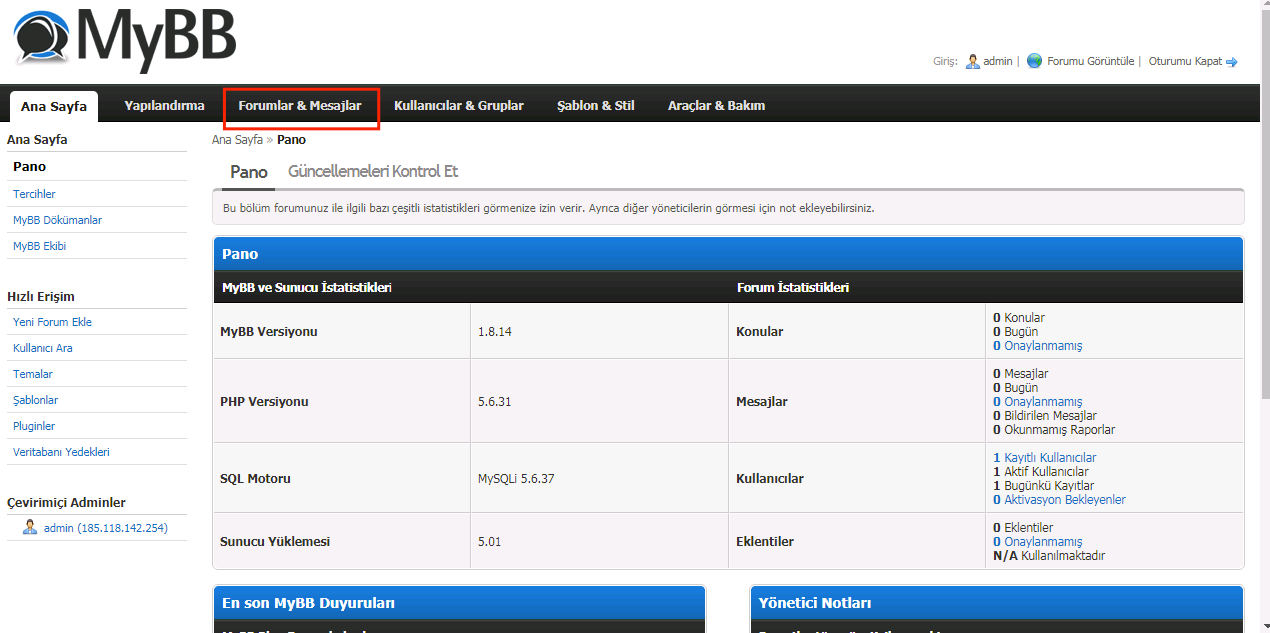Click the MyBB version value 1.8.14
Viewport: 1270px width, 633px height.
pyautogui.click(x=495, y=331)
